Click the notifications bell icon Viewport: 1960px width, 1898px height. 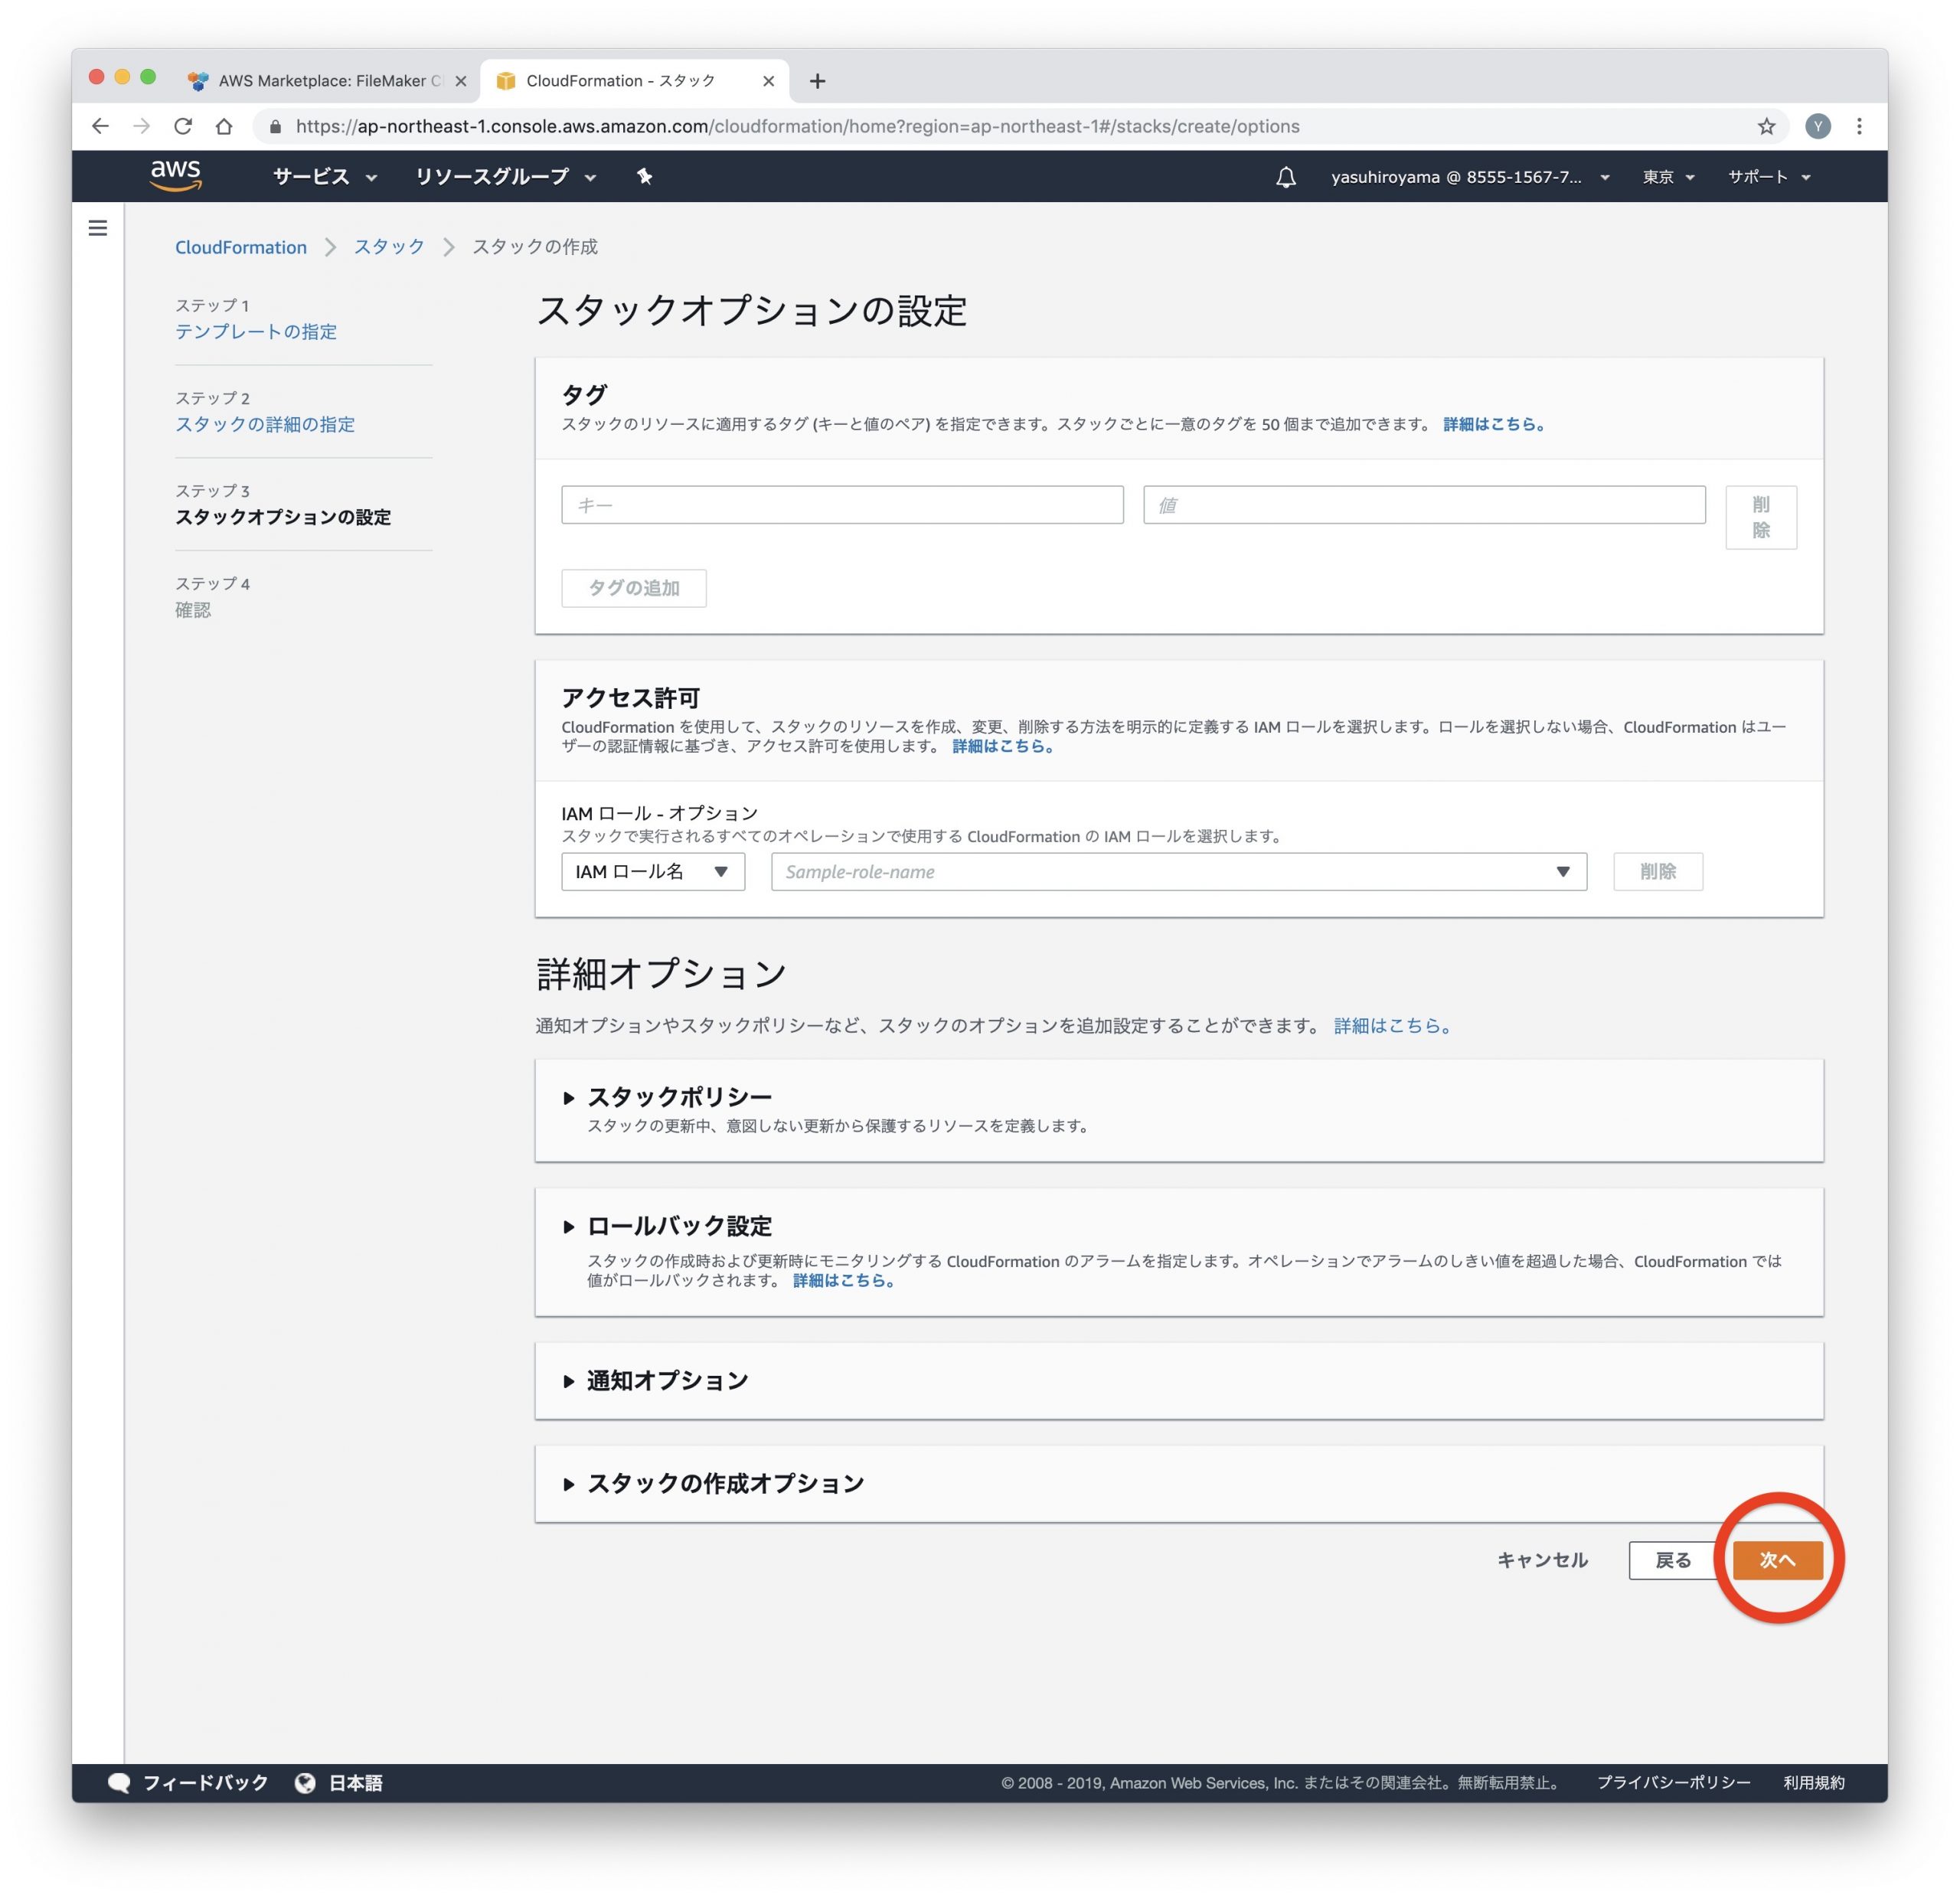[x=1286, y=177]
